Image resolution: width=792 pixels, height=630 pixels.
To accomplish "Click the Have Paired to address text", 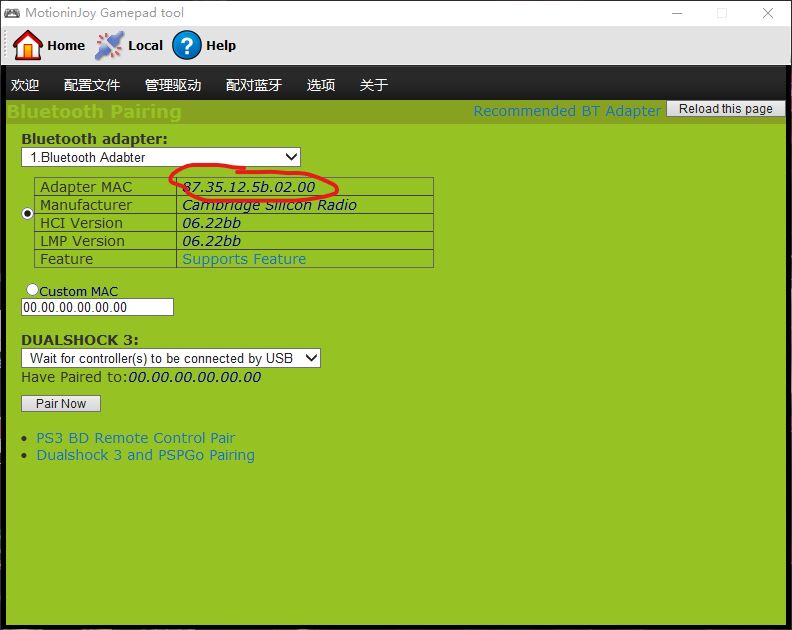I will [194, 377].
